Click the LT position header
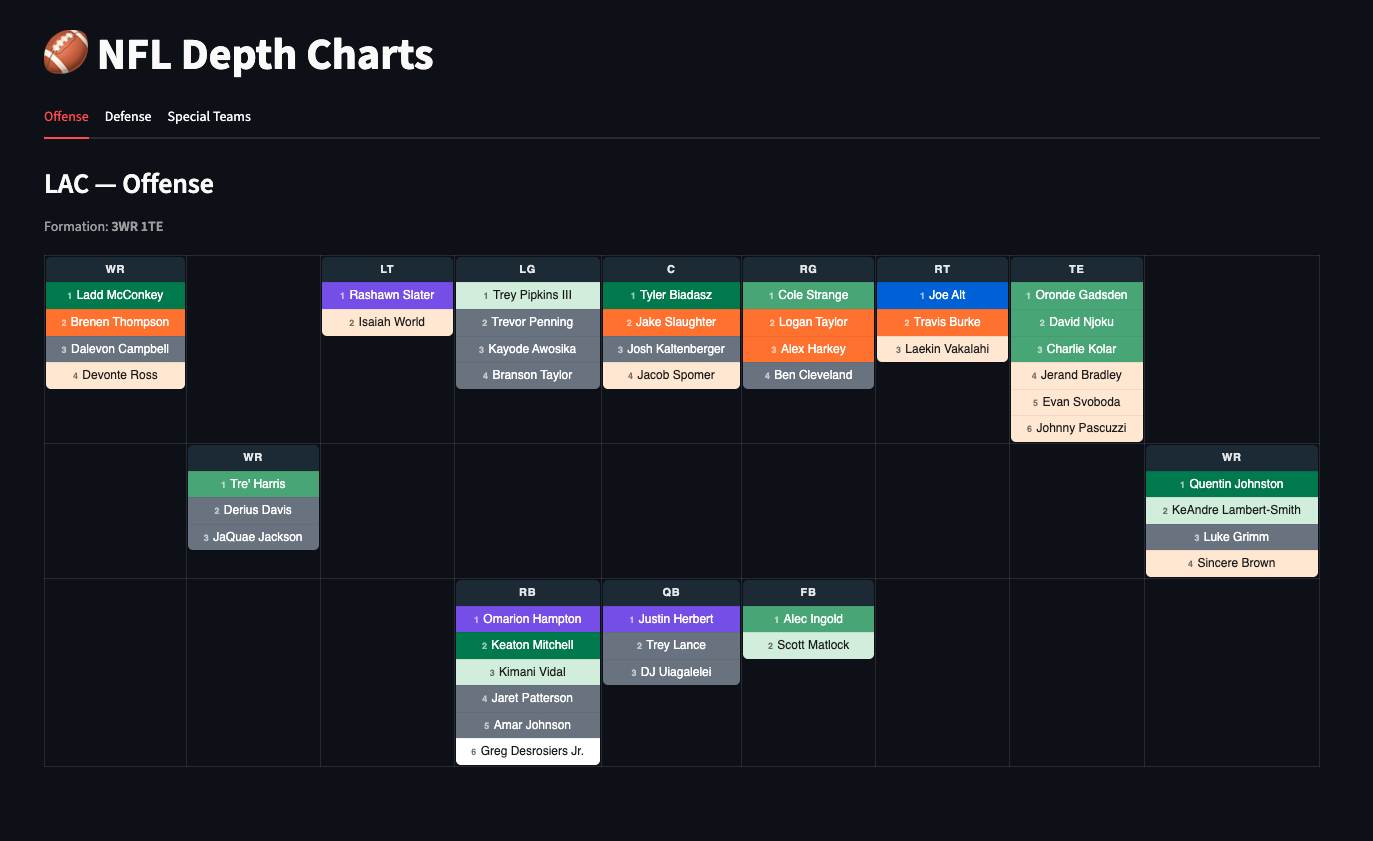Image resolution: width=1373 pixels, height=841 pixels. tap(387, 270)
